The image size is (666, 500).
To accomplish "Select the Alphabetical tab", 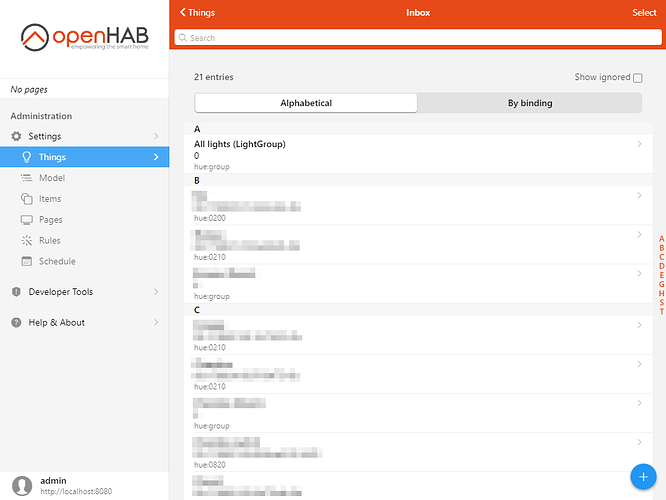I will (306, 103).
